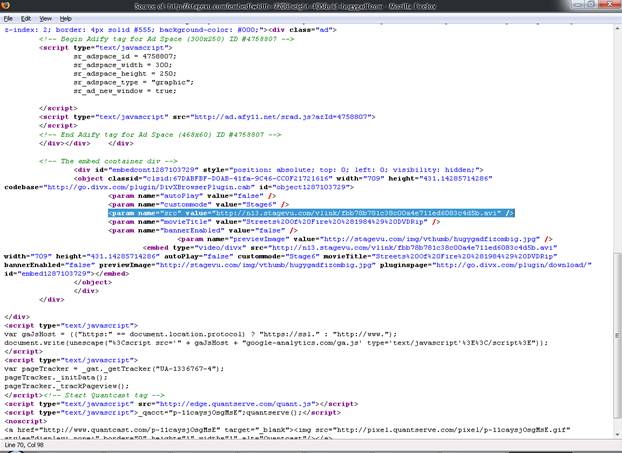Image resolution: width=622 pixels, height=453 pixels.
Task: Click the Firefox icon in title bar
Action: 6,5
